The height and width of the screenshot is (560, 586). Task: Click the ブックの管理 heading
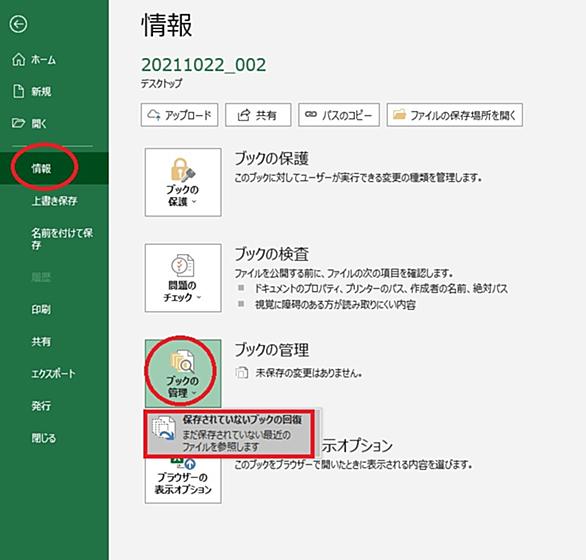(272, 350)
